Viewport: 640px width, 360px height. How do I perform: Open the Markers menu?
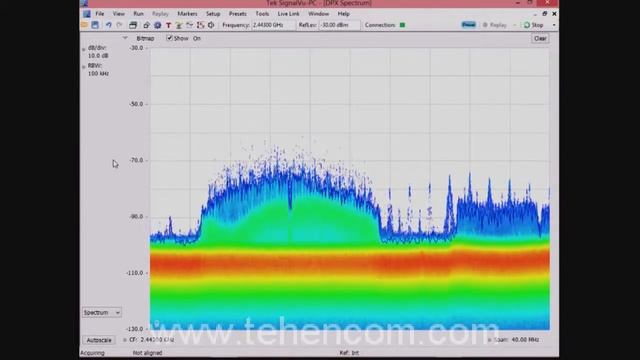click(x=187, y=13)
